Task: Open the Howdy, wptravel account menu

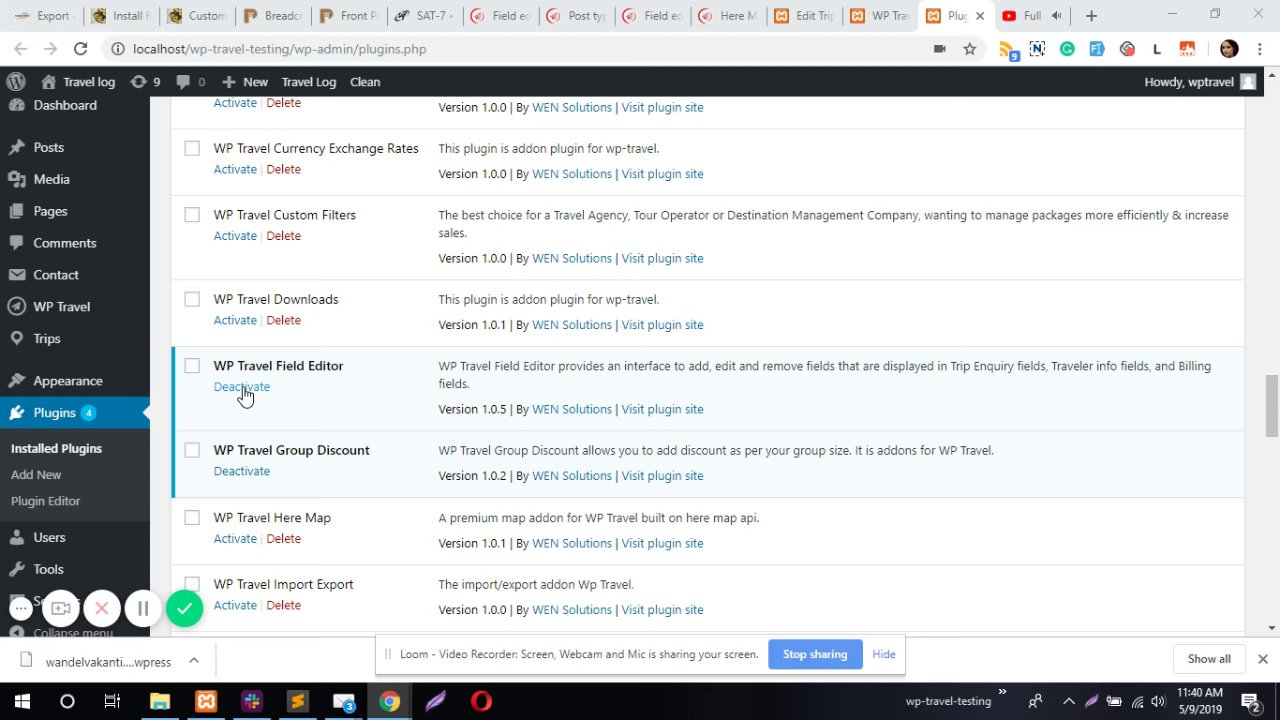Action: pos(1200,82)
